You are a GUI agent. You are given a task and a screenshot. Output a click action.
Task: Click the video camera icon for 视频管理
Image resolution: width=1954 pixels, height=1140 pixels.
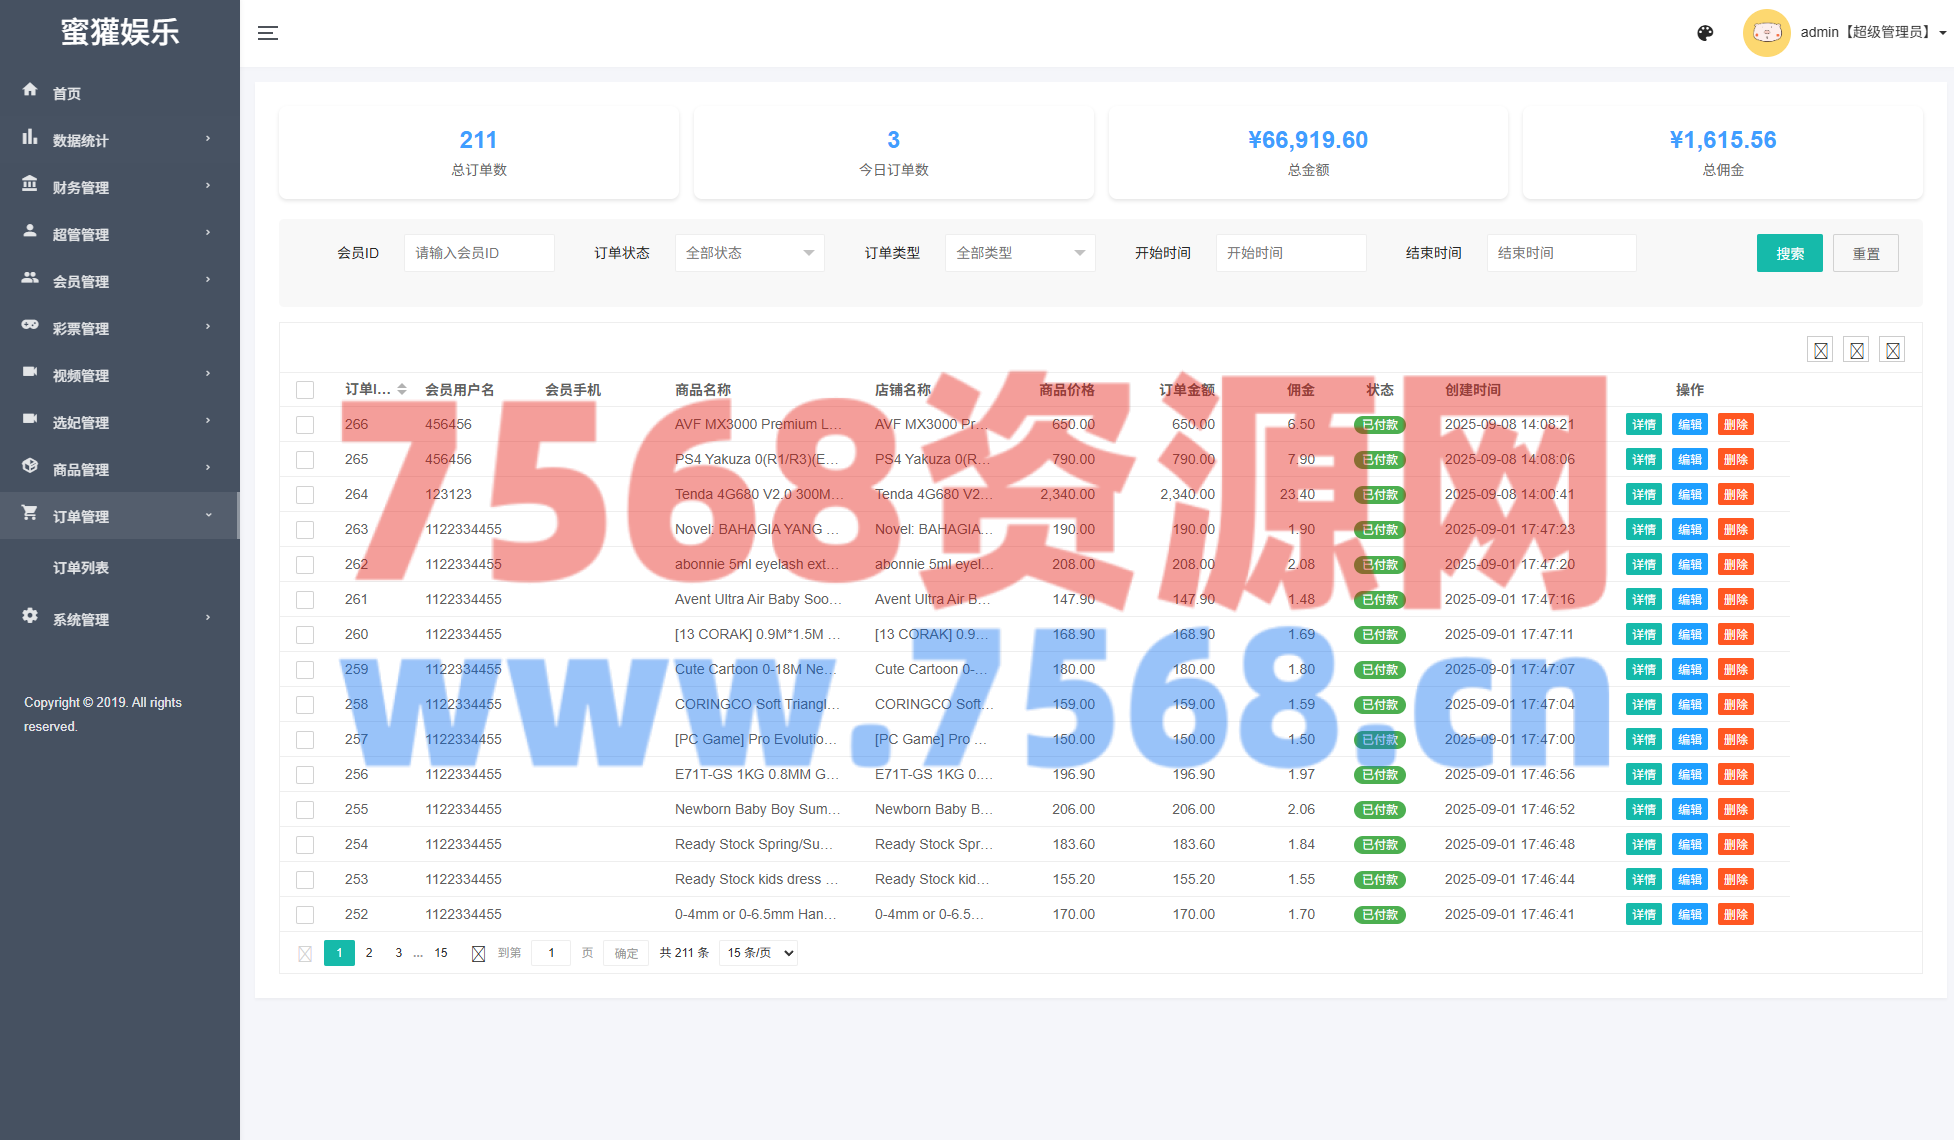coord(30,372)
